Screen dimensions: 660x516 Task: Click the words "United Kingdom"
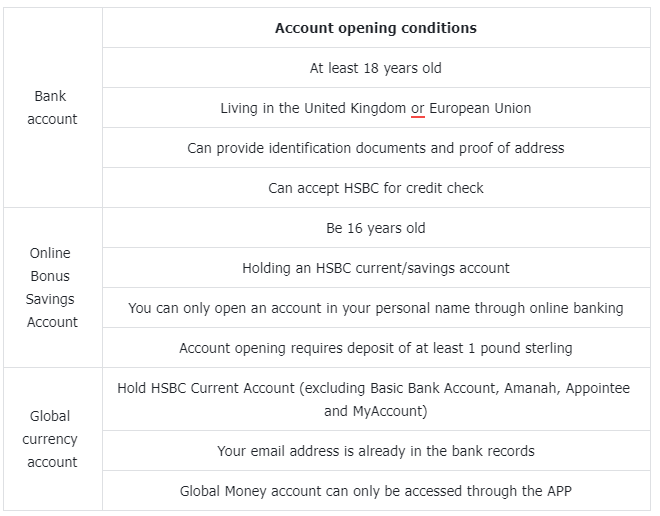click(356, 108)
